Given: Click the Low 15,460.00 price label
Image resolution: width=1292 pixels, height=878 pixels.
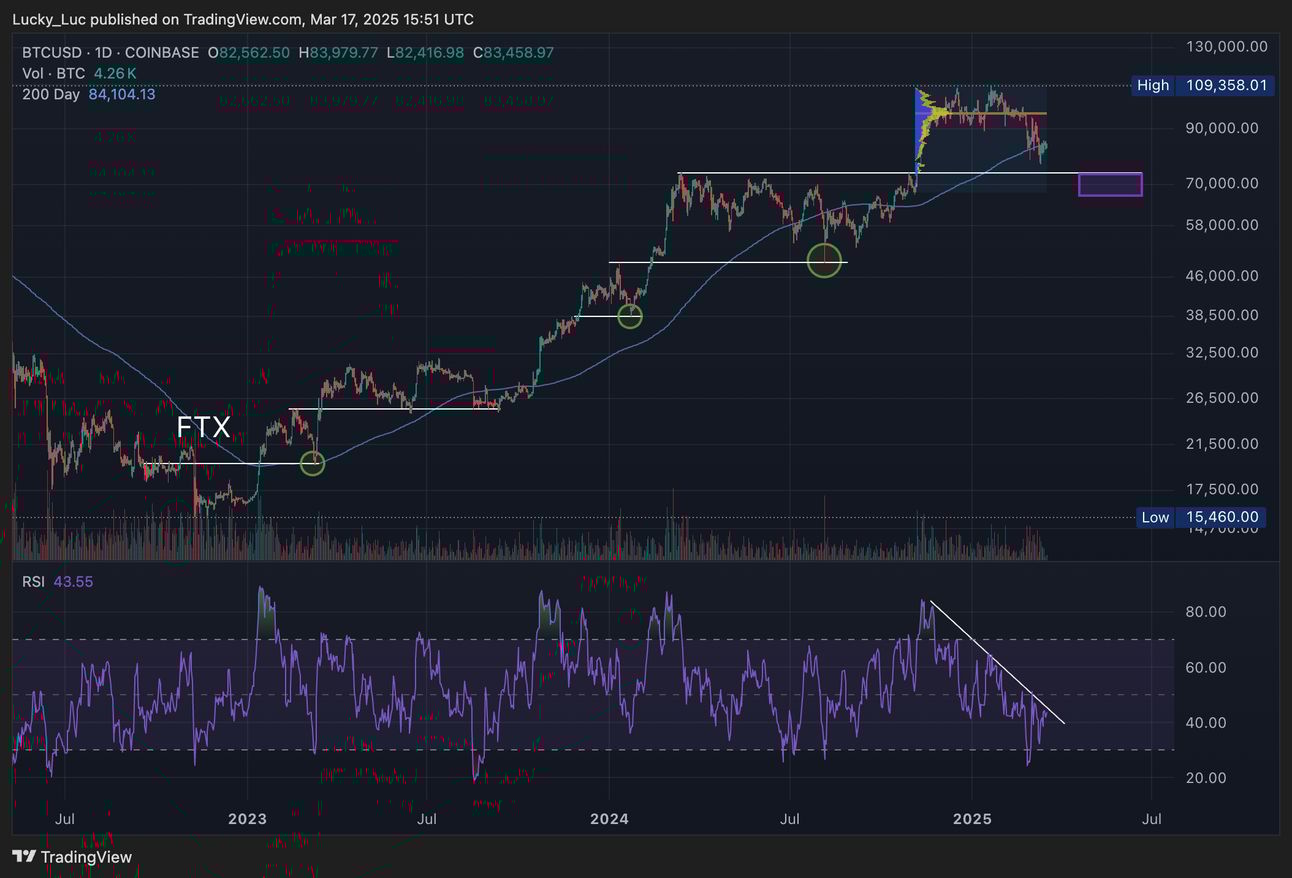Looking at the screenshot, I should [1203, 517].
